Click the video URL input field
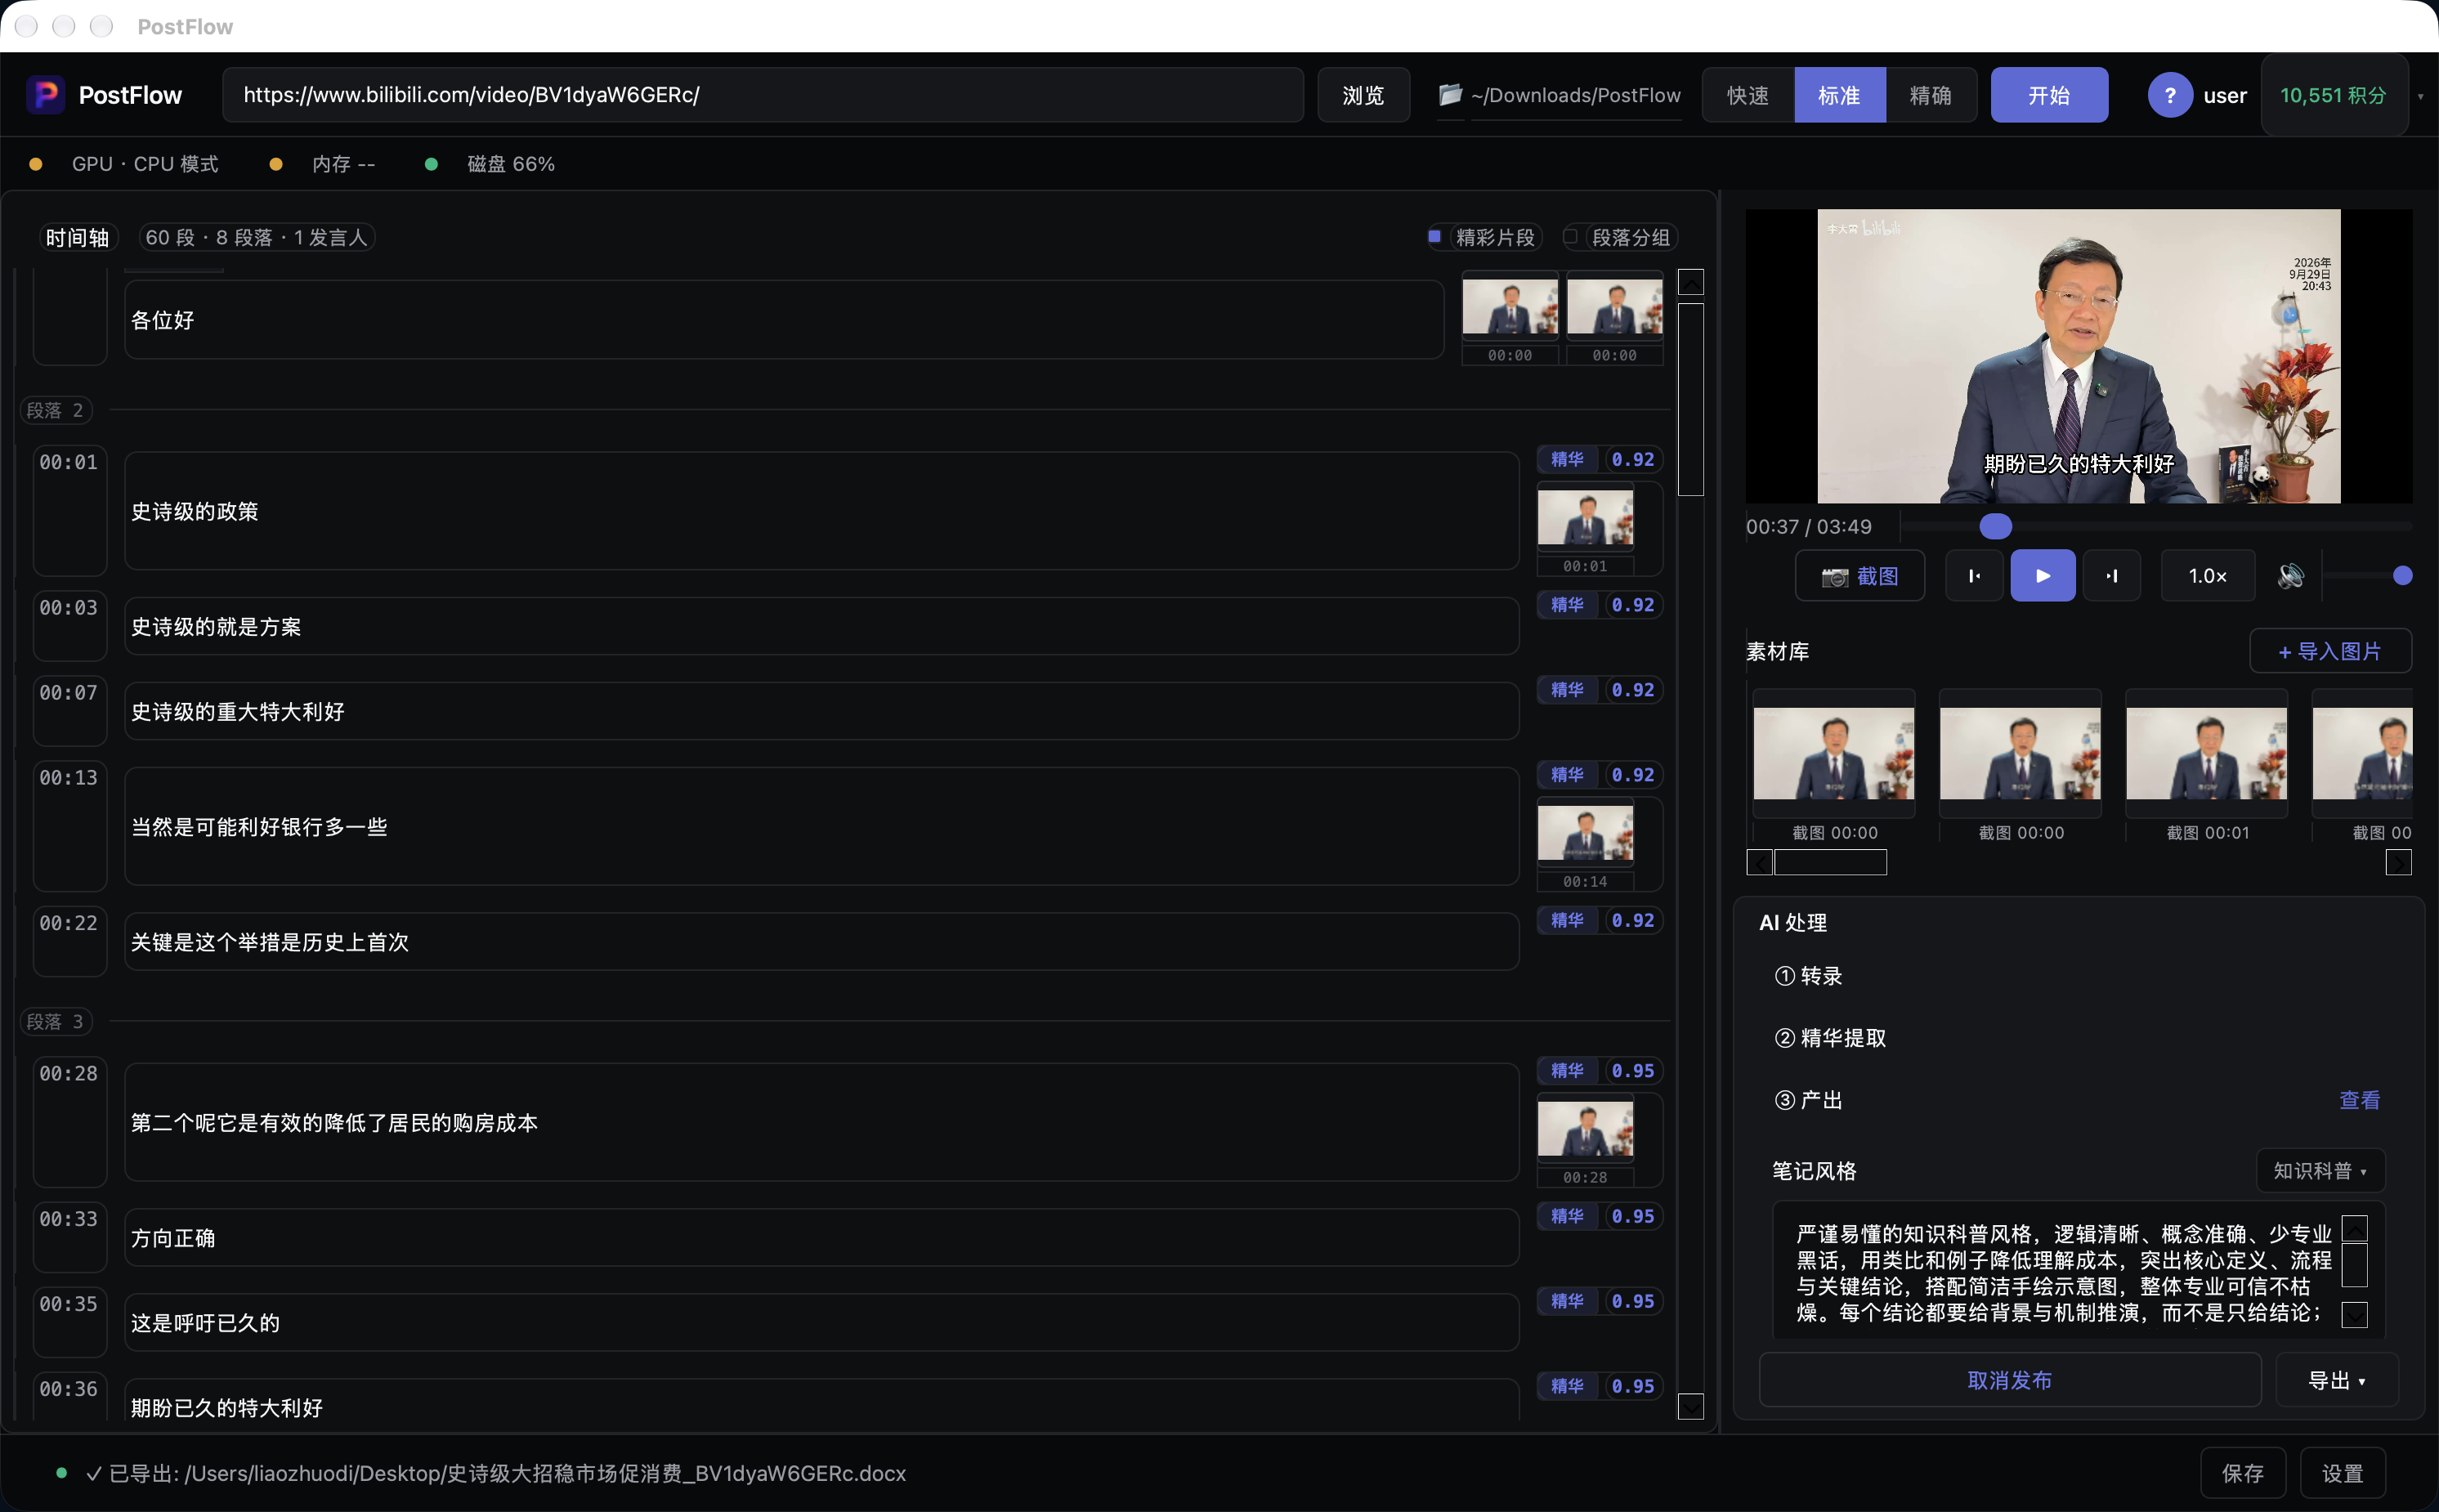The image size is (2439, 1512). click(x=762, y=95)
